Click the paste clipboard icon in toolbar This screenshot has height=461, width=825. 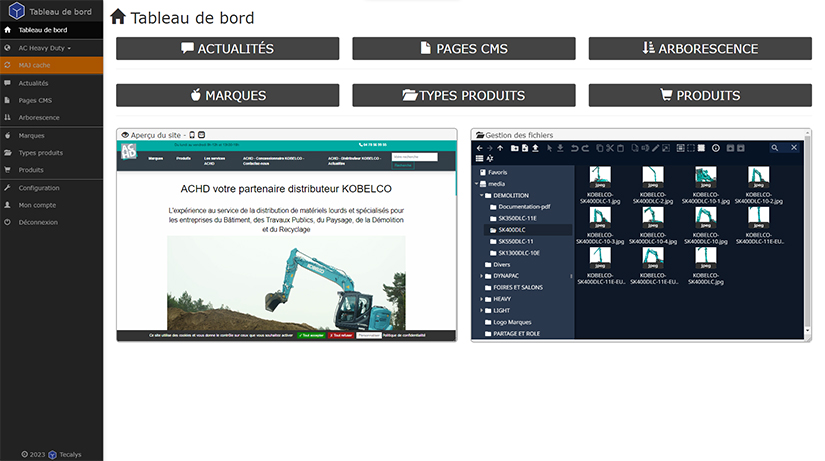click(620, 148)
